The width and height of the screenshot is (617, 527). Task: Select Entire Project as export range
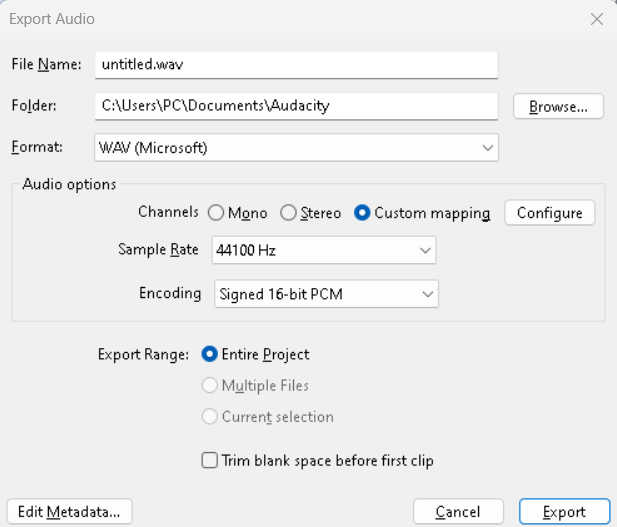tap(210, 354)
